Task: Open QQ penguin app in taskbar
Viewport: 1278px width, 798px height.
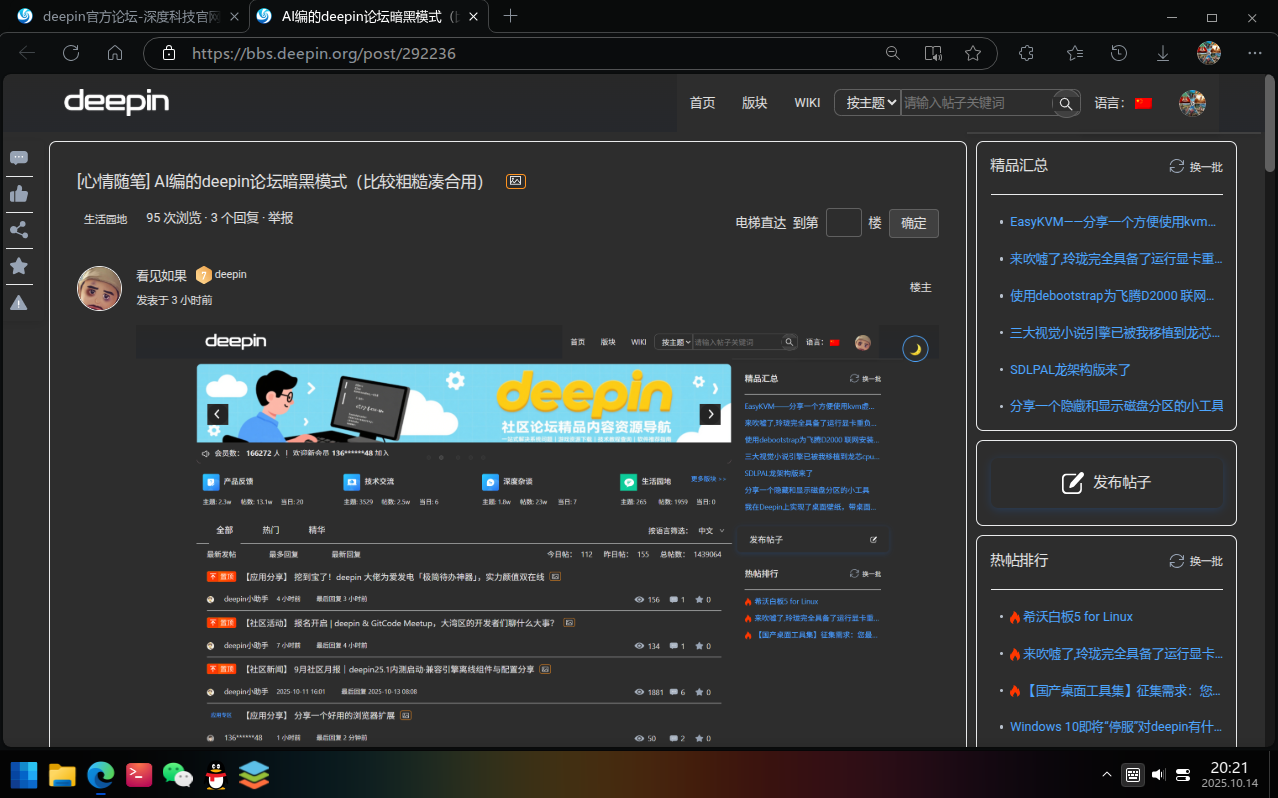Action: pos(215,774)
